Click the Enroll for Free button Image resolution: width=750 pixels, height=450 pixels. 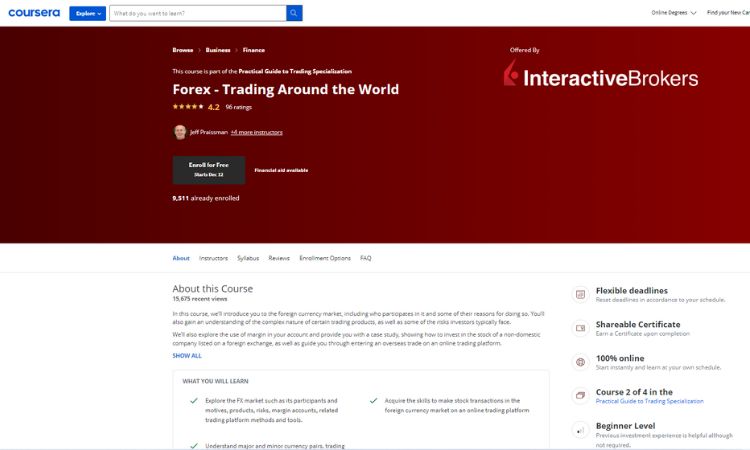[209, 170]
